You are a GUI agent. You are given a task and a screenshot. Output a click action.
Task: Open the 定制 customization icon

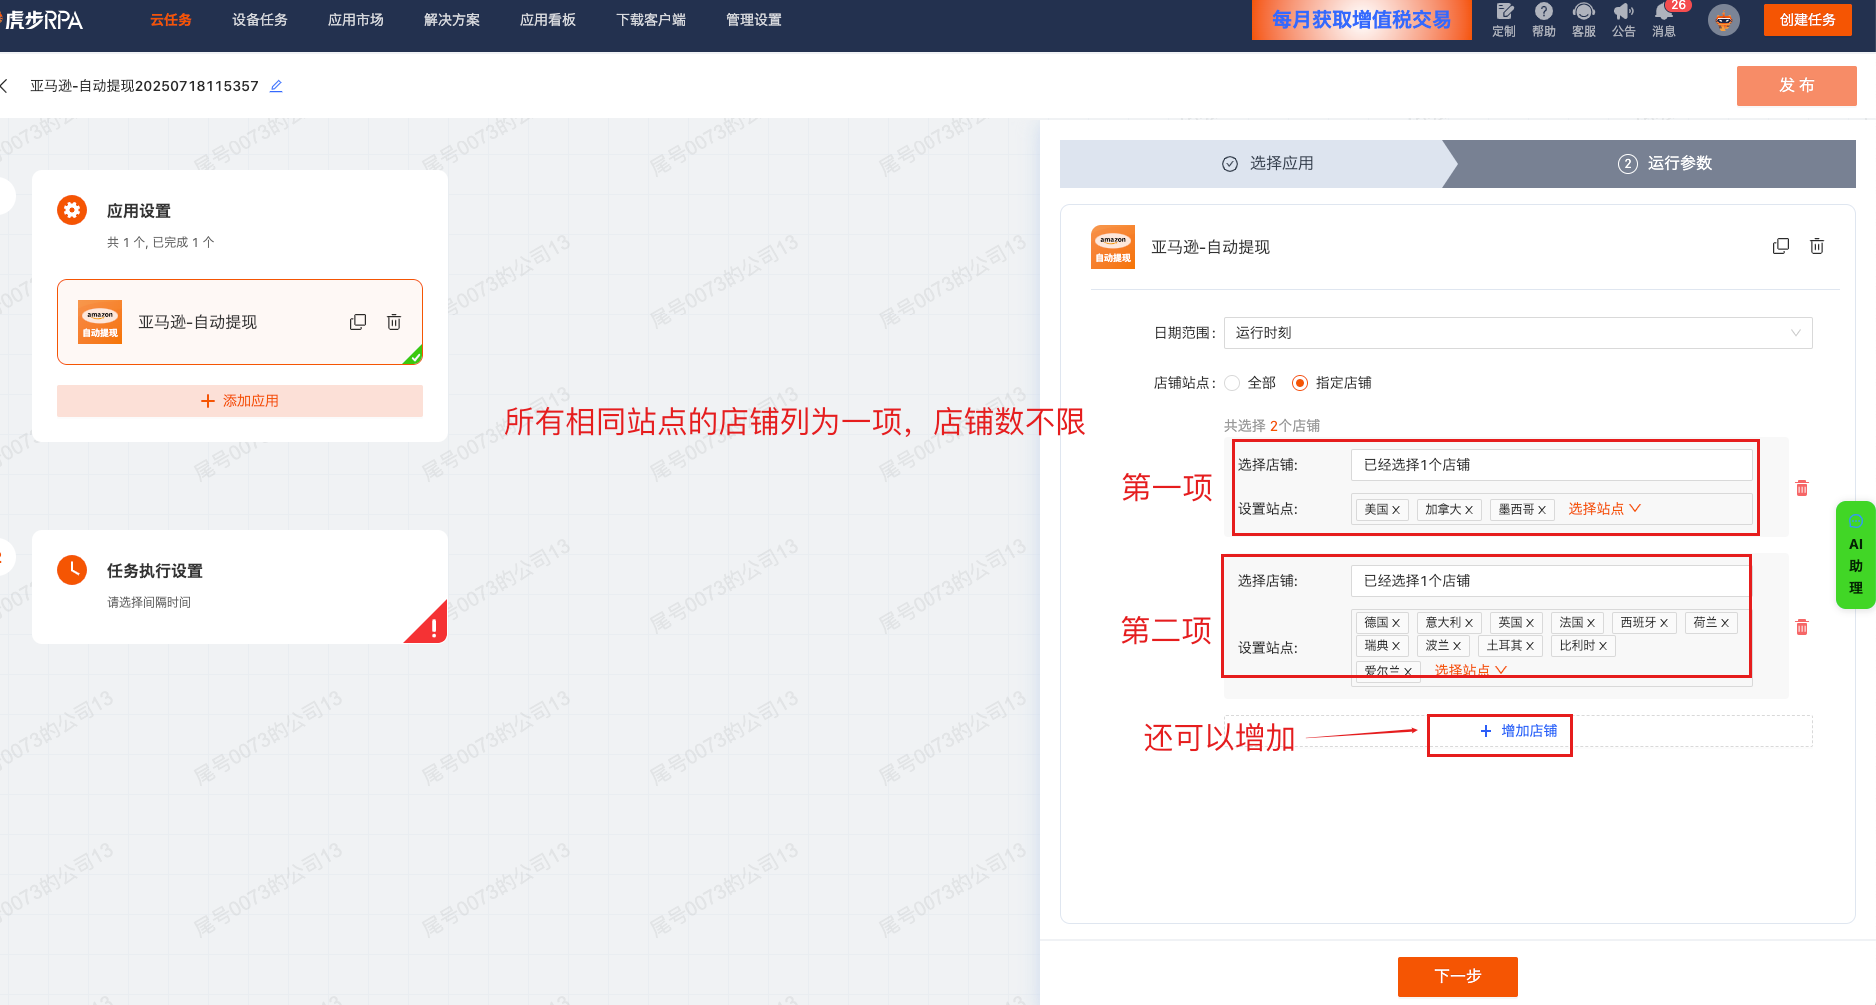click(x=1504, y=19)
